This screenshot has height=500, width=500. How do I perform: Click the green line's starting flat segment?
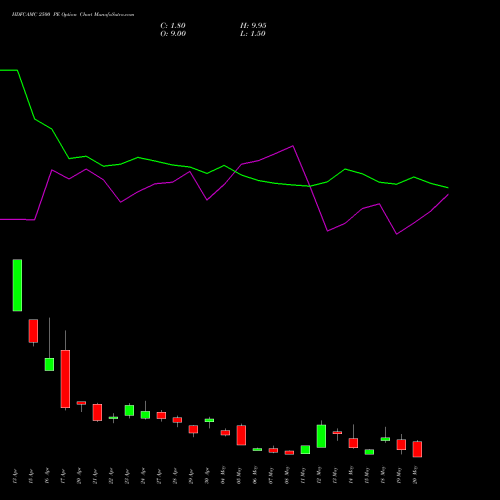click(9, 70)
